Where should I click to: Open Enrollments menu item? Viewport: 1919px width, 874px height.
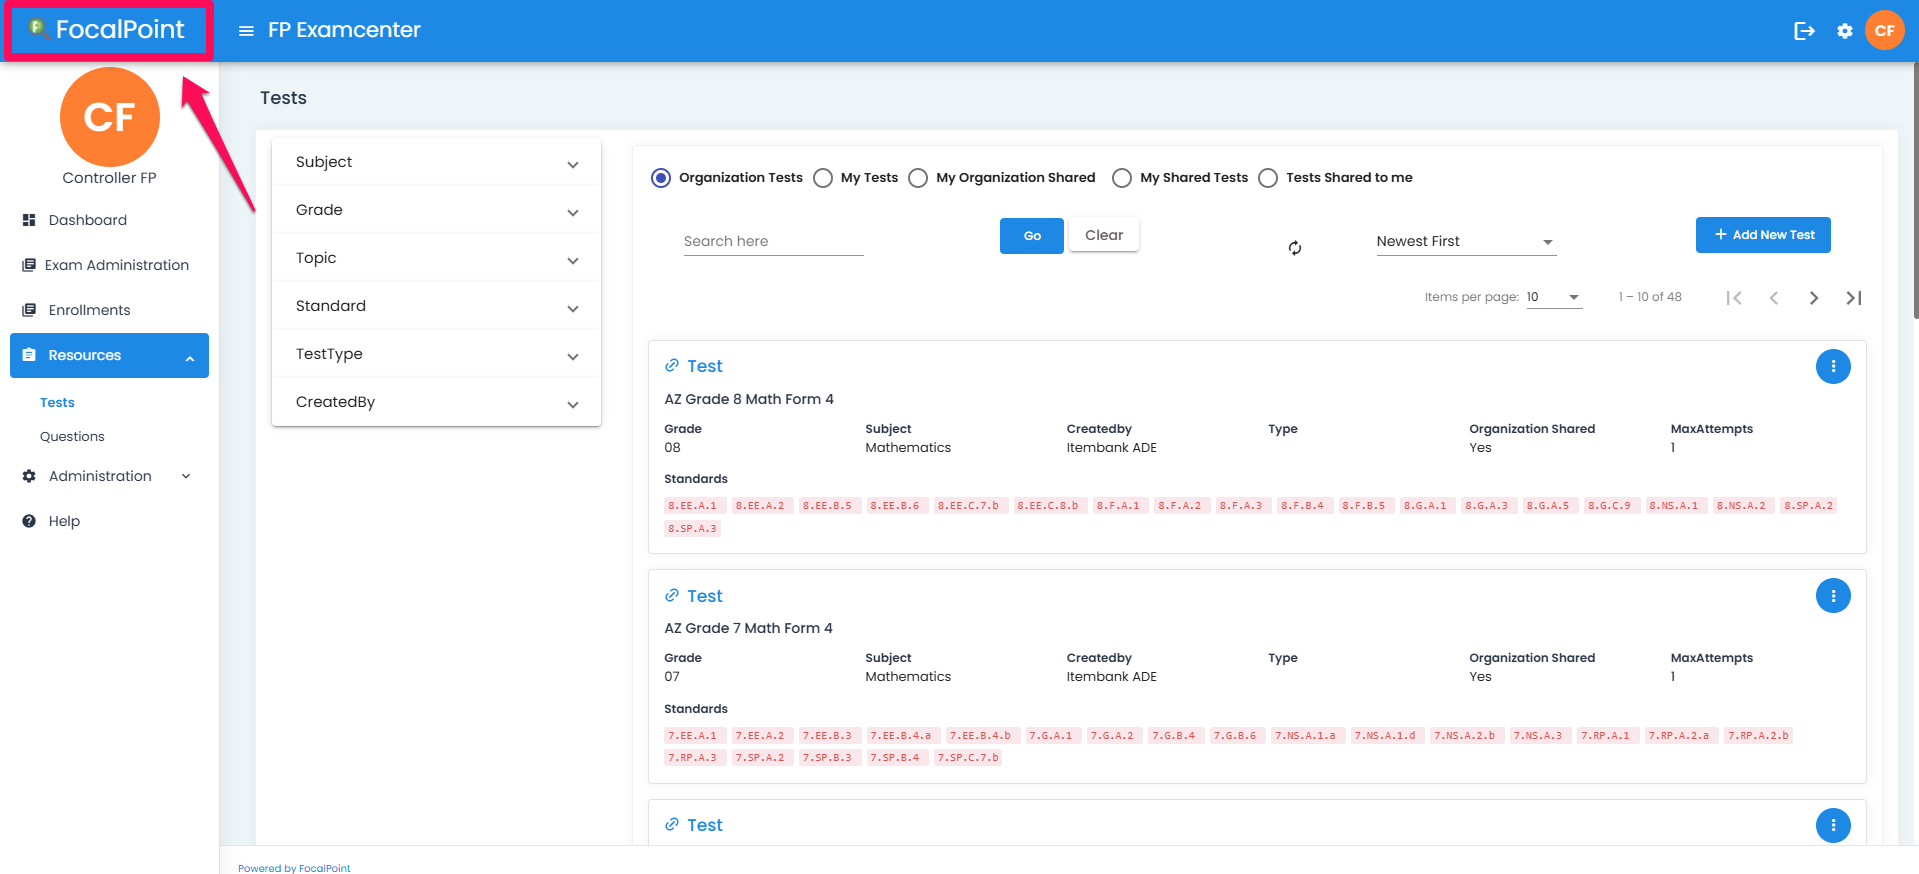pos(110,310)
